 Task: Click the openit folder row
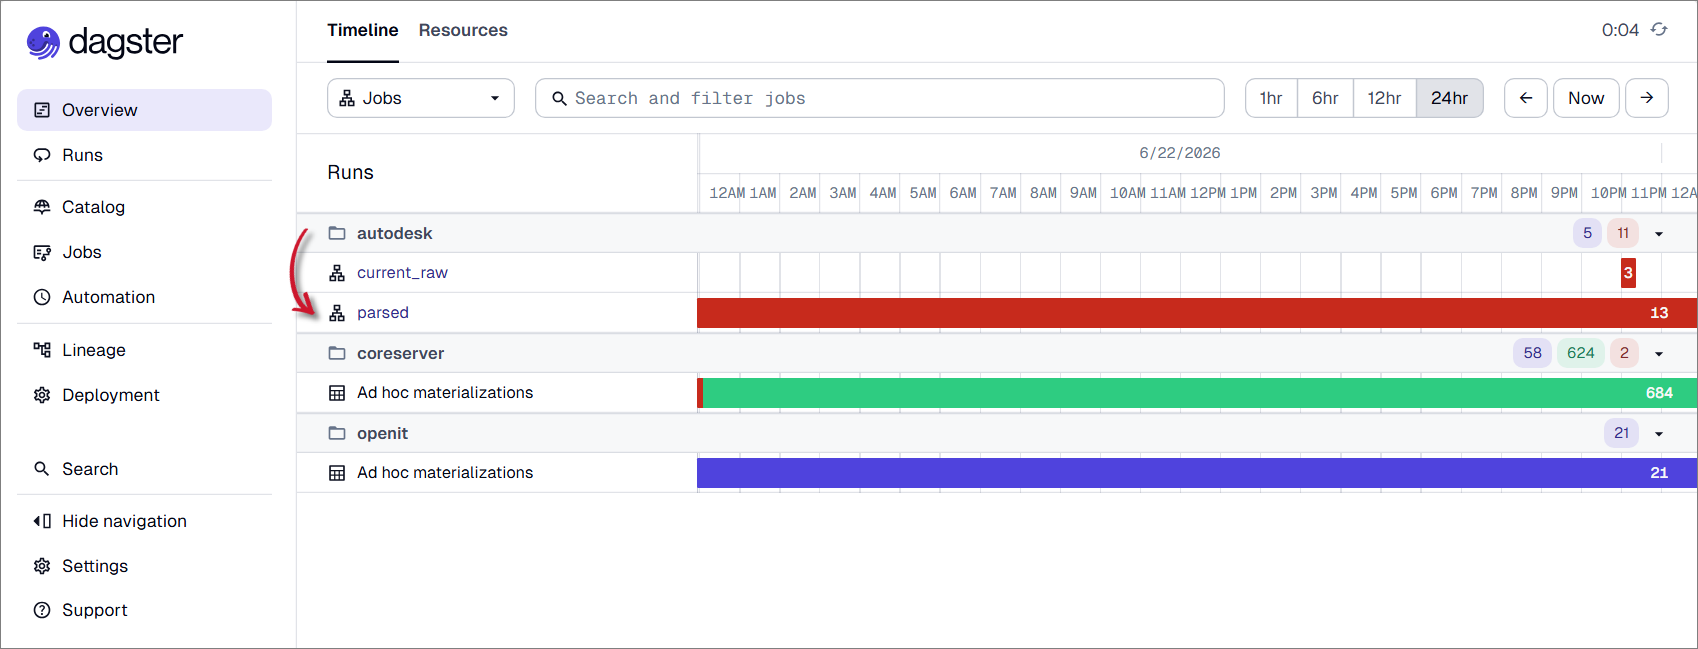(x=997, y=433)
